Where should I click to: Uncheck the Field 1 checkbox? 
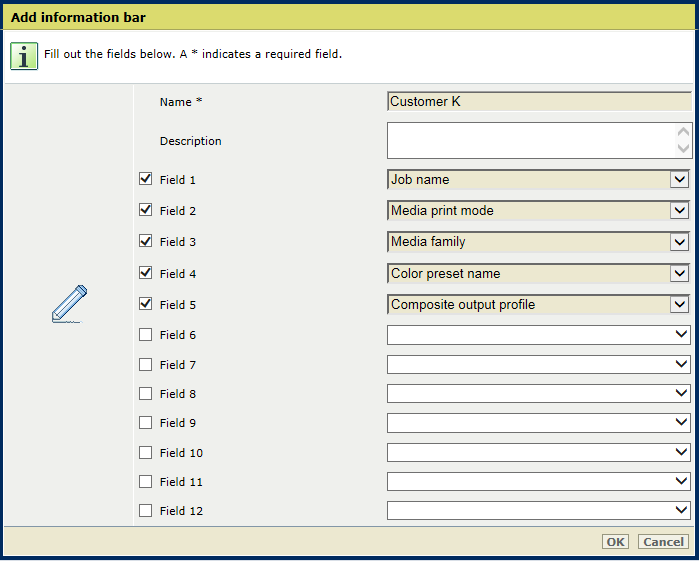[x=145, y=179]
